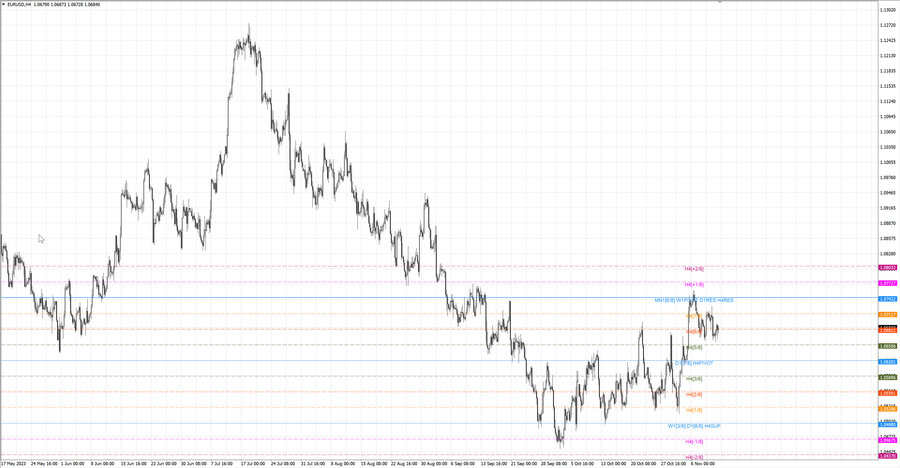Select the H4[+2/8] level label
This screenshot has width=900, height=468.
[x=694, y=269]
